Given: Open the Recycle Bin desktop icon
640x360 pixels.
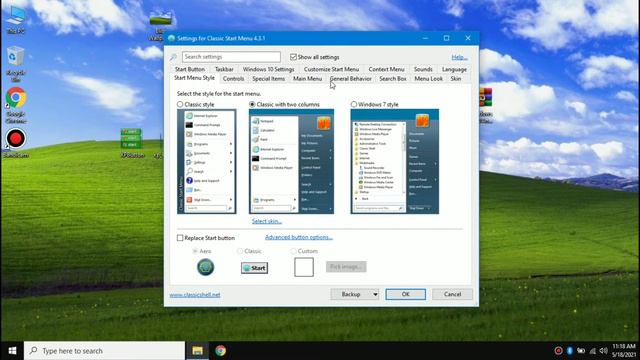Looking at the screenshot, I should [16, 64].
